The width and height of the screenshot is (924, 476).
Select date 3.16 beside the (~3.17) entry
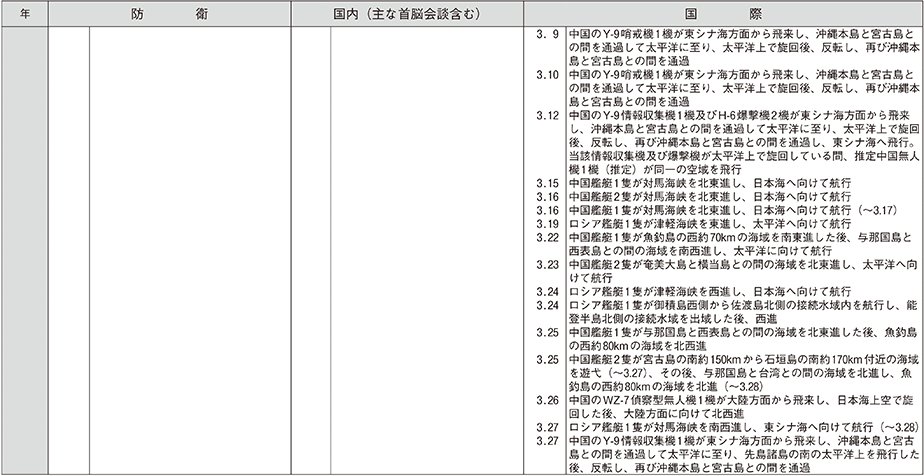pyautogui.click(x=547, y=210)
